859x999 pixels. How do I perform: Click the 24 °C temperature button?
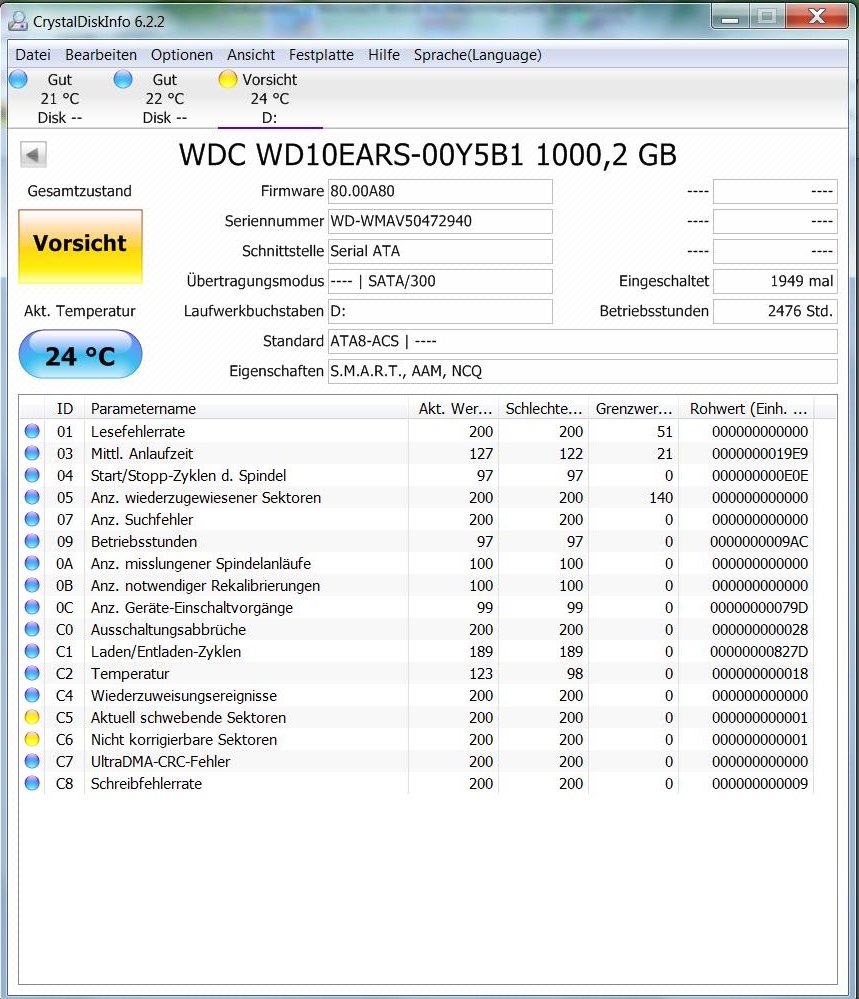pyautogui.click(x=80, y=355)
